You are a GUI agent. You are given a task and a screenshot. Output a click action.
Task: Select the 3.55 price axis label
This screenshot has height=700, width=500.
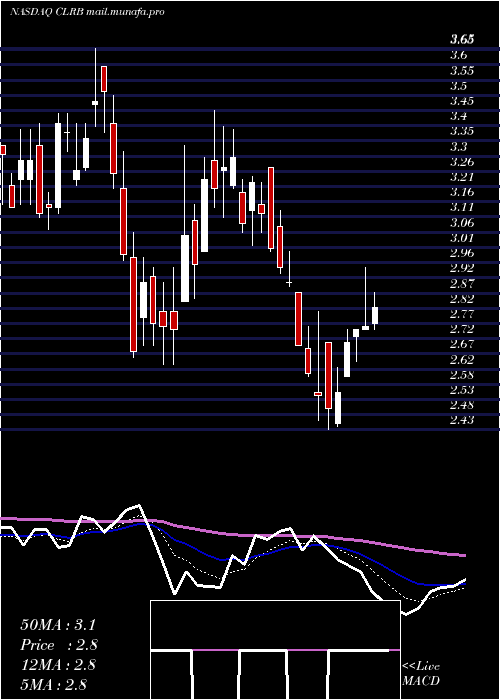pos(462,71)
